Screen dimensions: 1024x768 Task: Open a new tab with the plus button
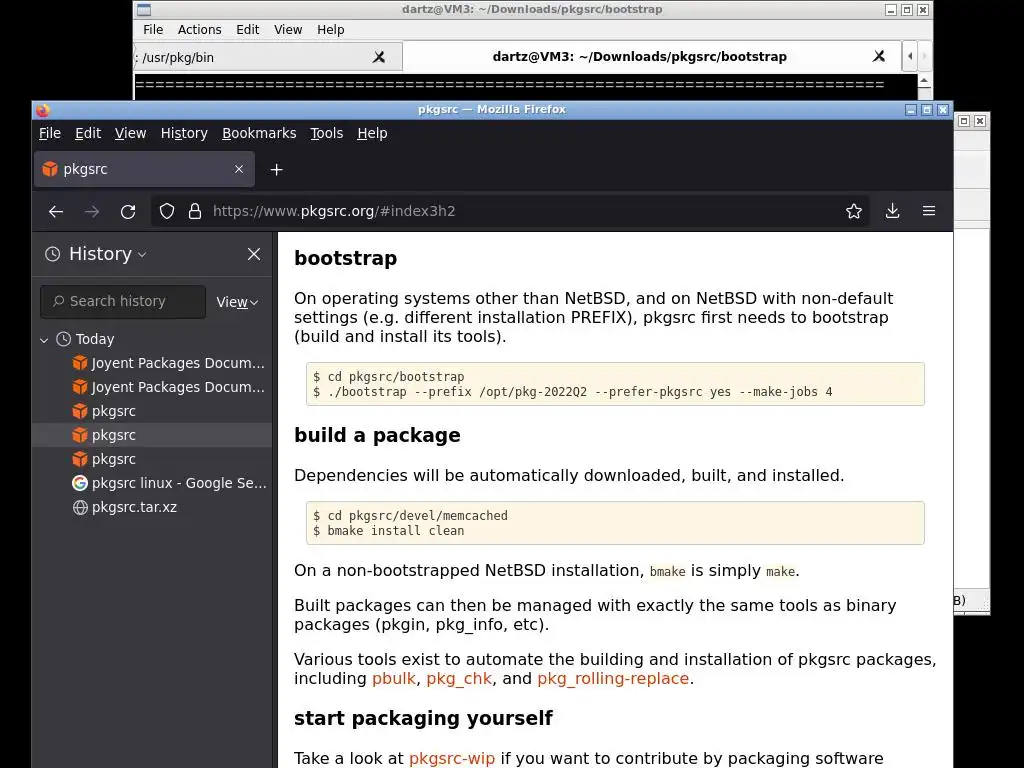pos(277,170)
